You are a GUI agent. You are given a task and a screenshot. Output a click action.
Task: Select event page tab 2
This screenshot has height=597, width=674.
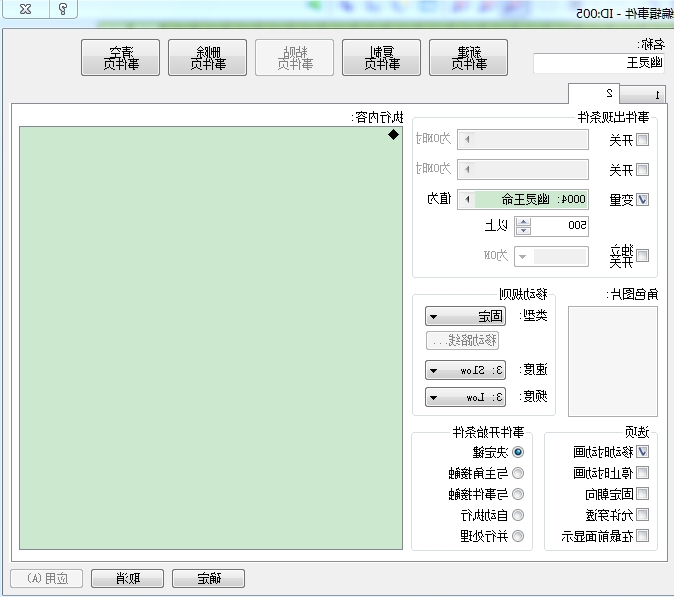(x=594, y=93)
